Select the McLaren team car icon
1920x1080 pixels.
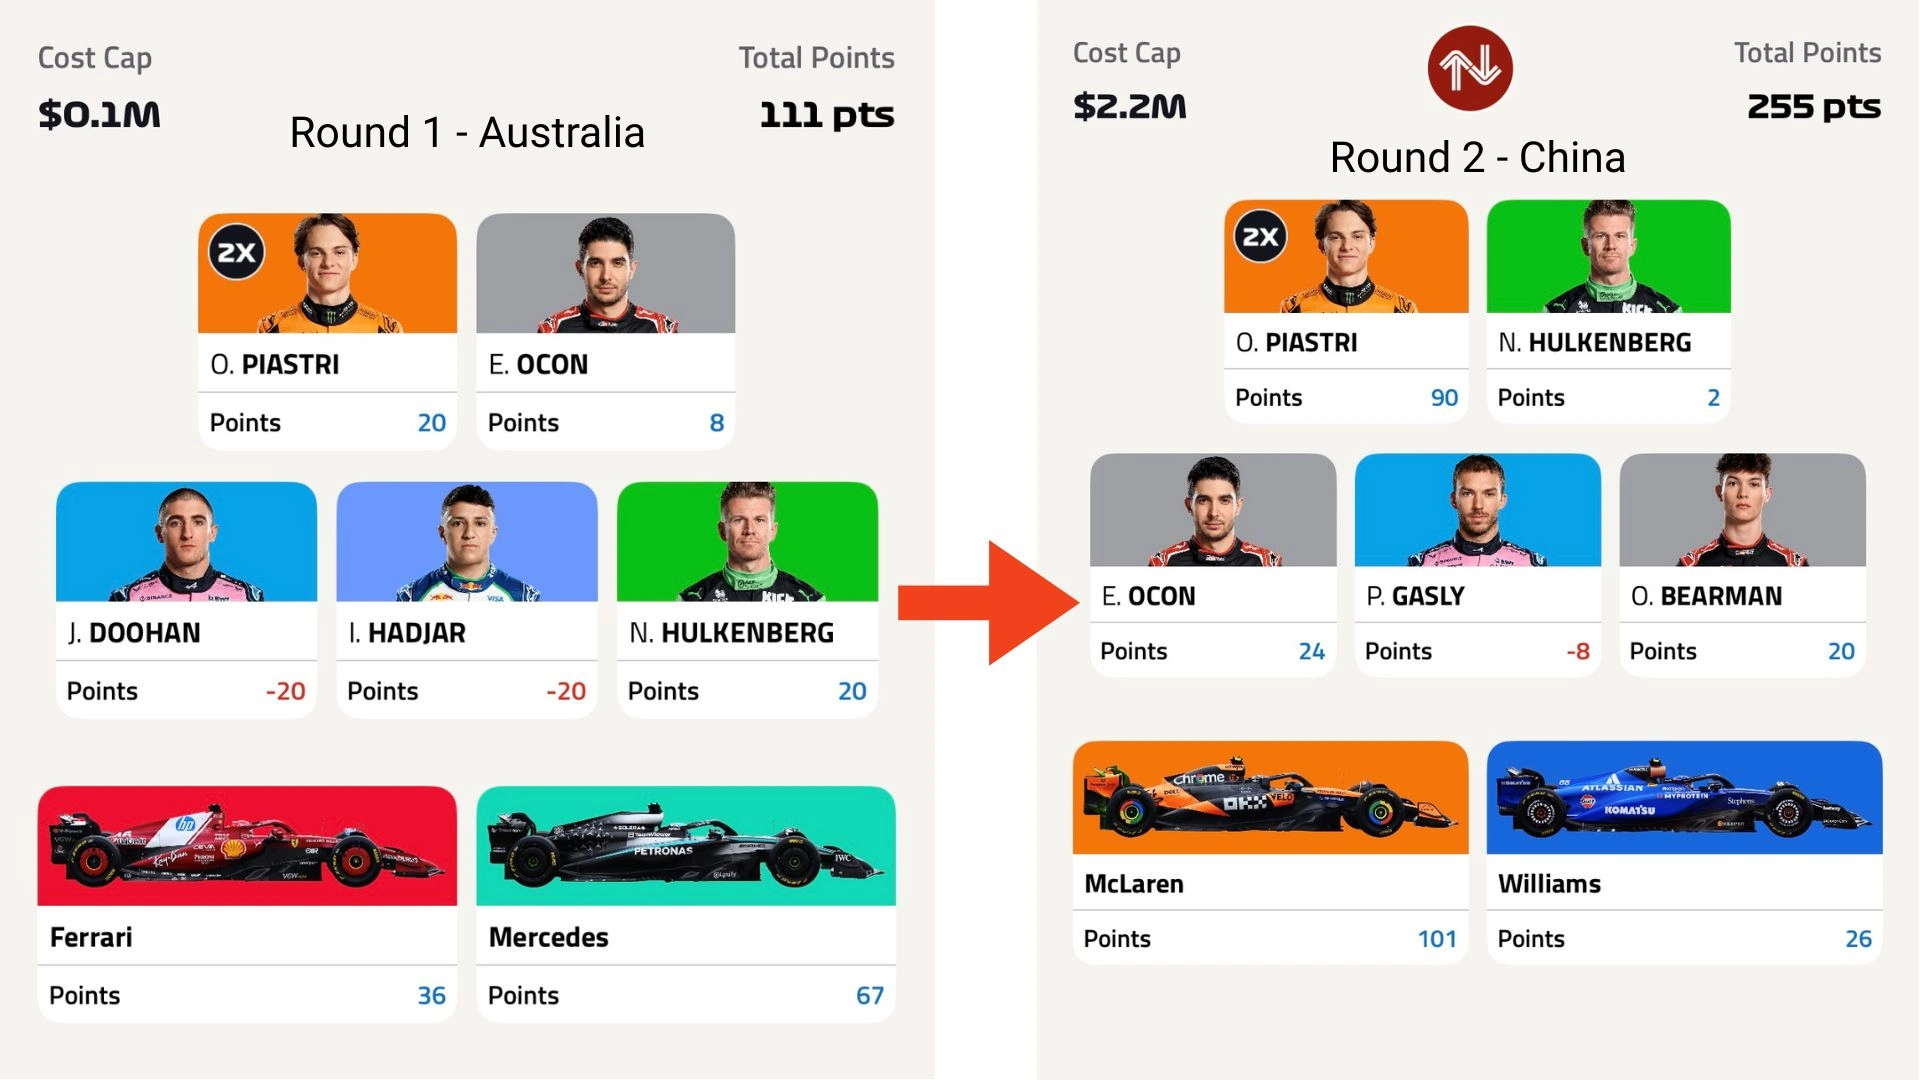tap(1270, 797)
